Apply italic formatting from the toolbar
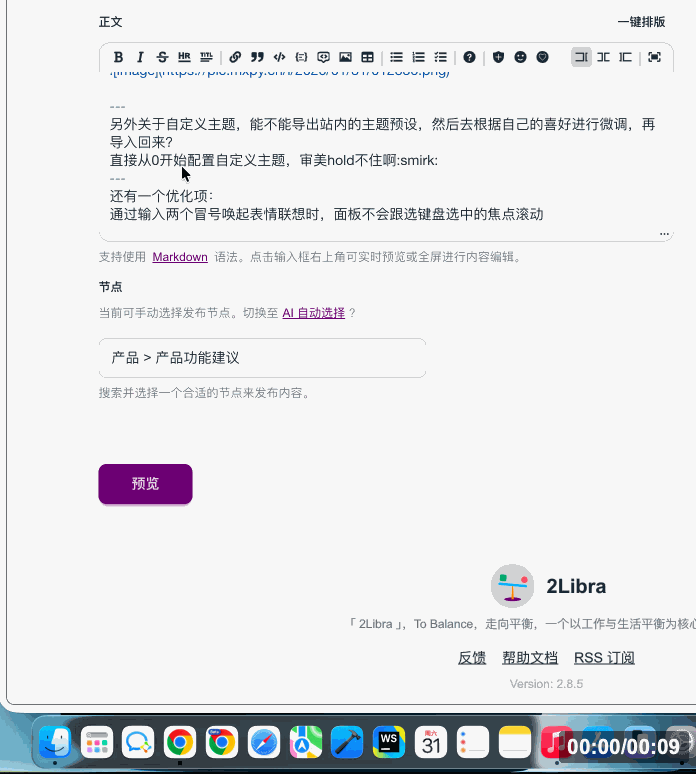The image size is (696, 774). (x=140, y=58)
